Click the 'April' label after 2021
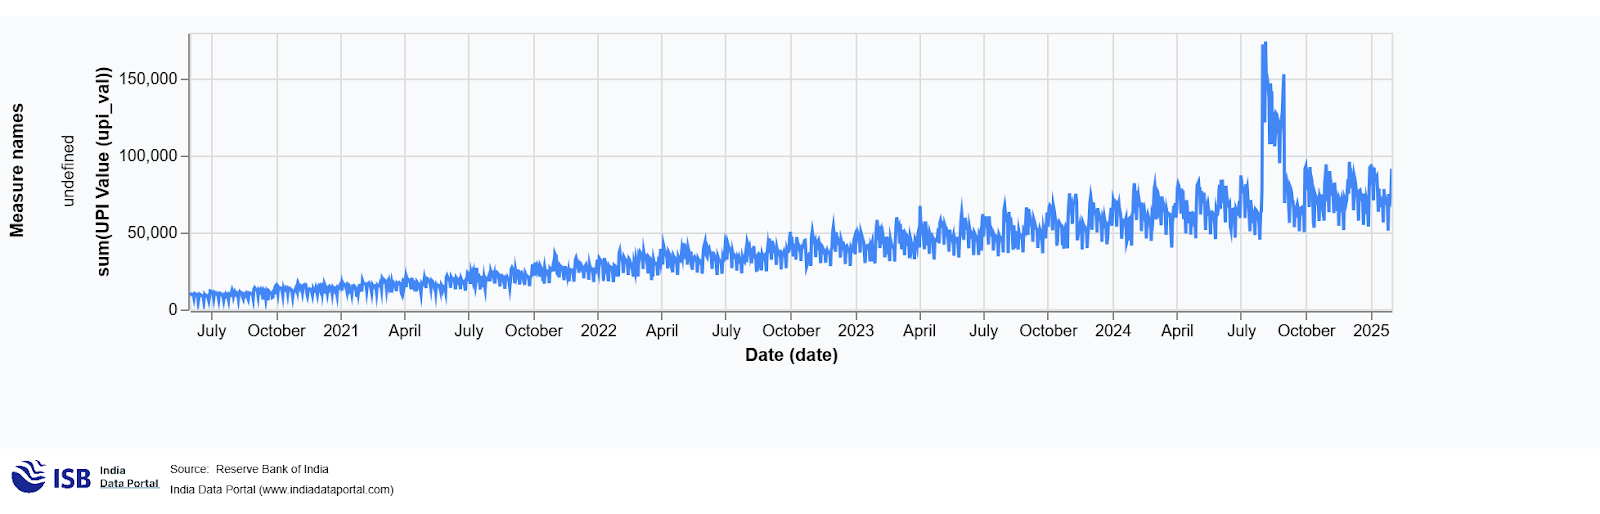1600x514 pixels. [405, 331]
